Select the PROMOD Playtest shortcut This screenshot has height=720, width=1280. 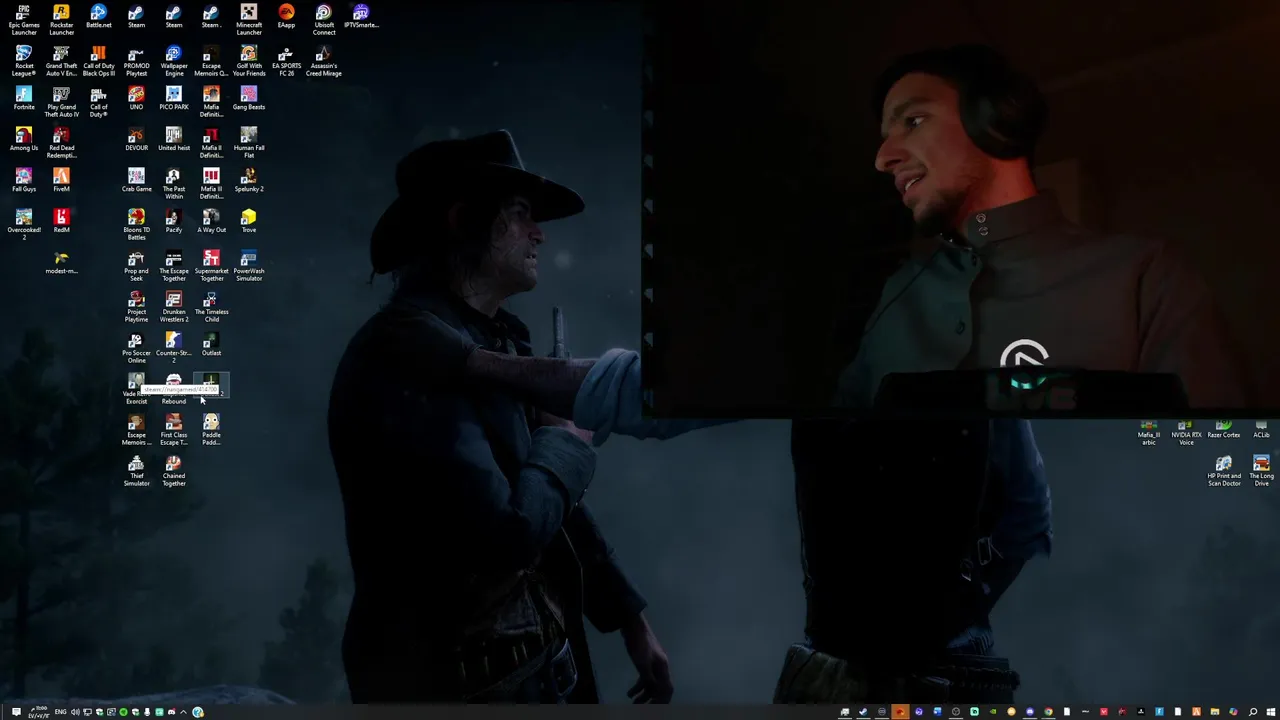point(136,61)
